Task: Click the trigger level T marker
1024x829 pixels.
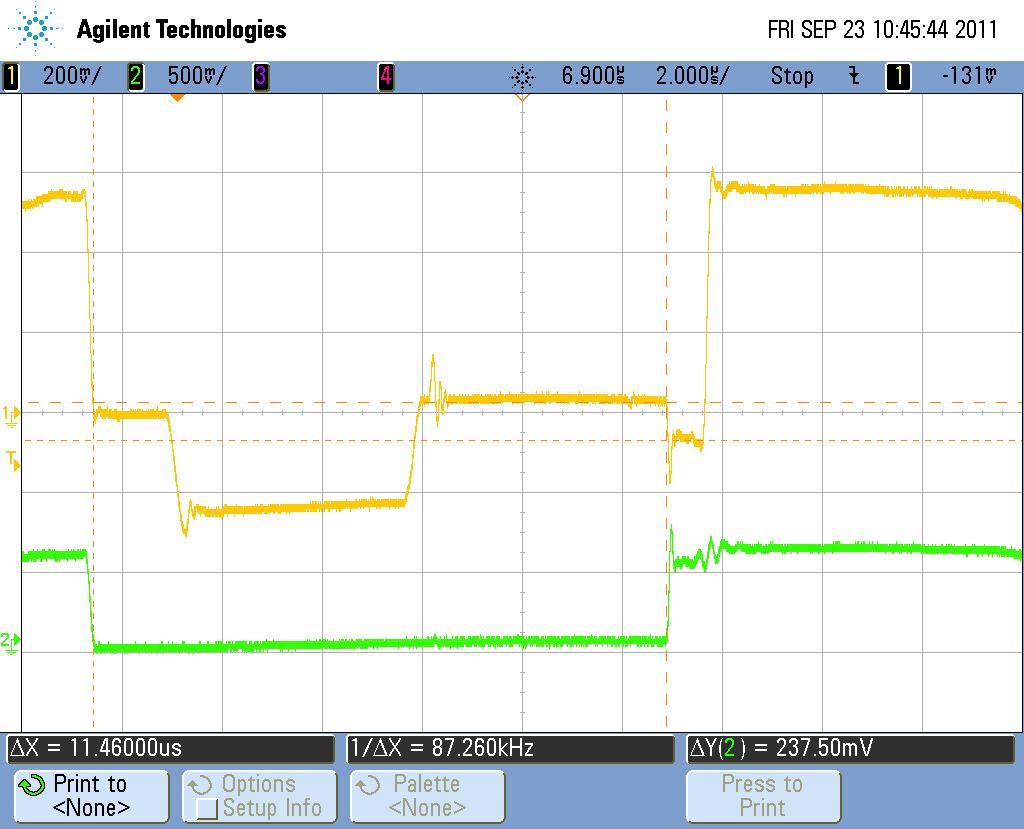Action: [x=13, y=460]
